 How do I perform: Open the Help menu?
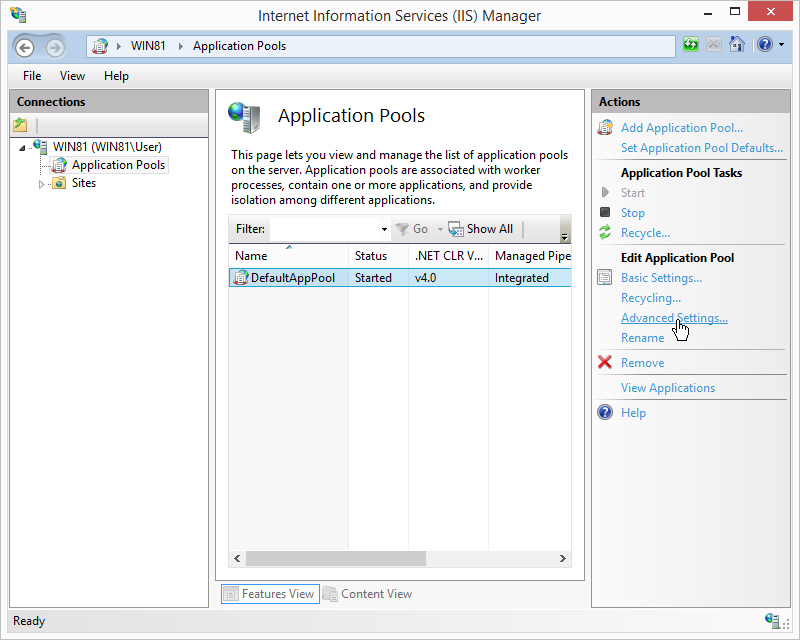click(x=116, y=76)
